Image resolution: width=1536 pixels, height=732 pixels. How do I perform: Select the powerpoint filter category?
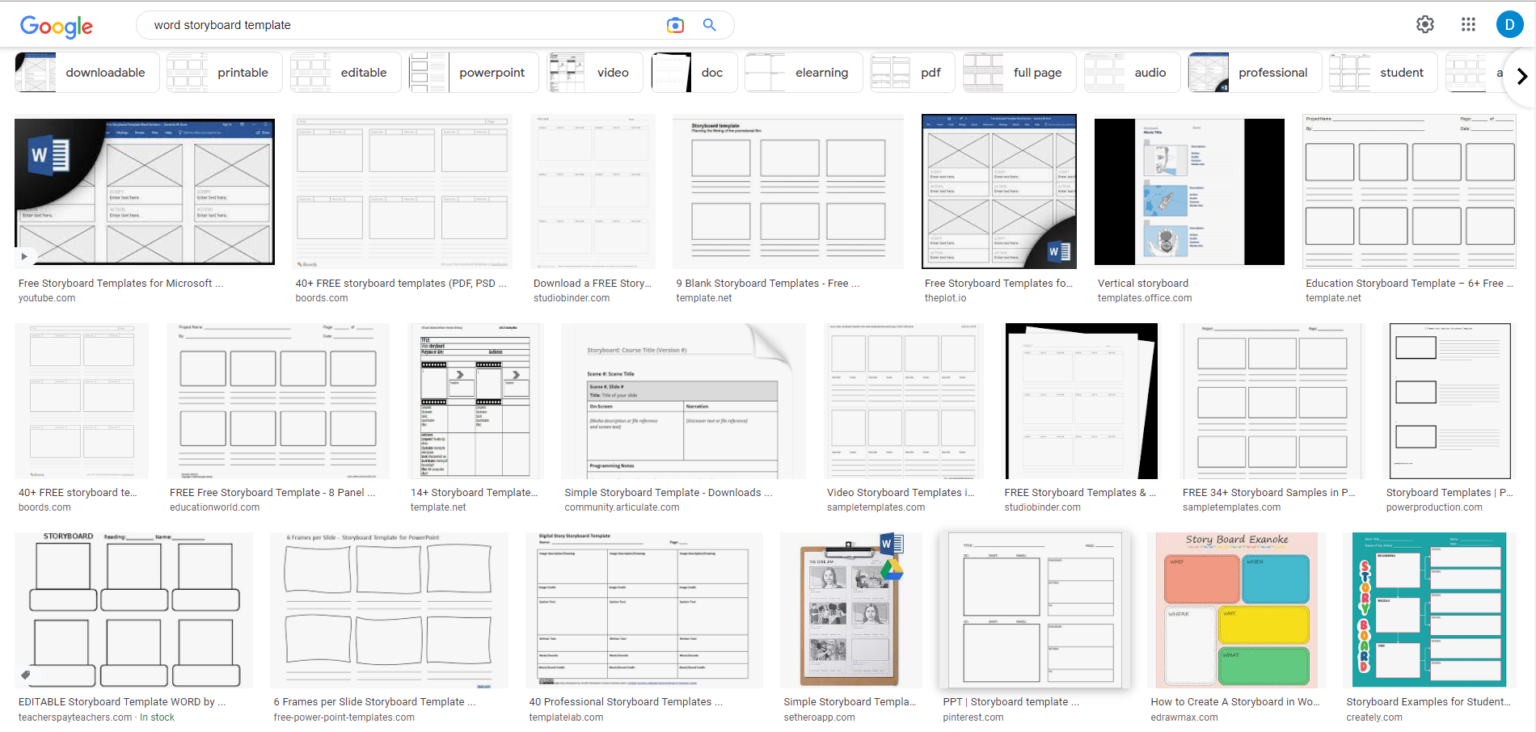pos(490,72)
